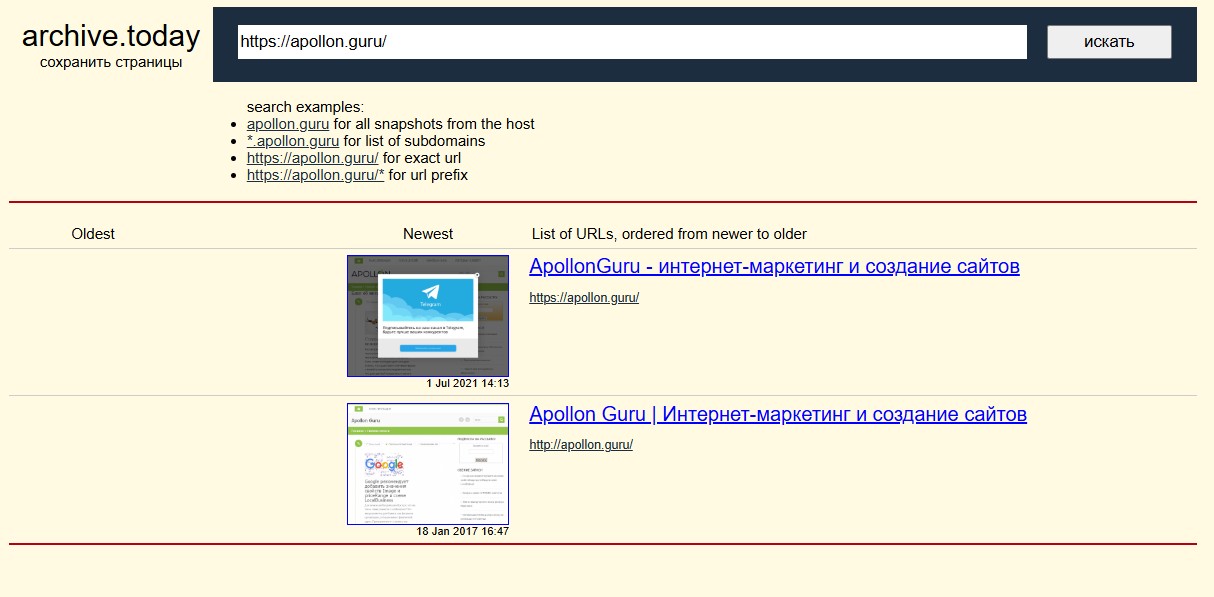The image size is (1214, 597).
Task: Open 'Apollon Guru | Интернет-маркетинг и создание сайтов' title link
Action: tap(778, 414)
